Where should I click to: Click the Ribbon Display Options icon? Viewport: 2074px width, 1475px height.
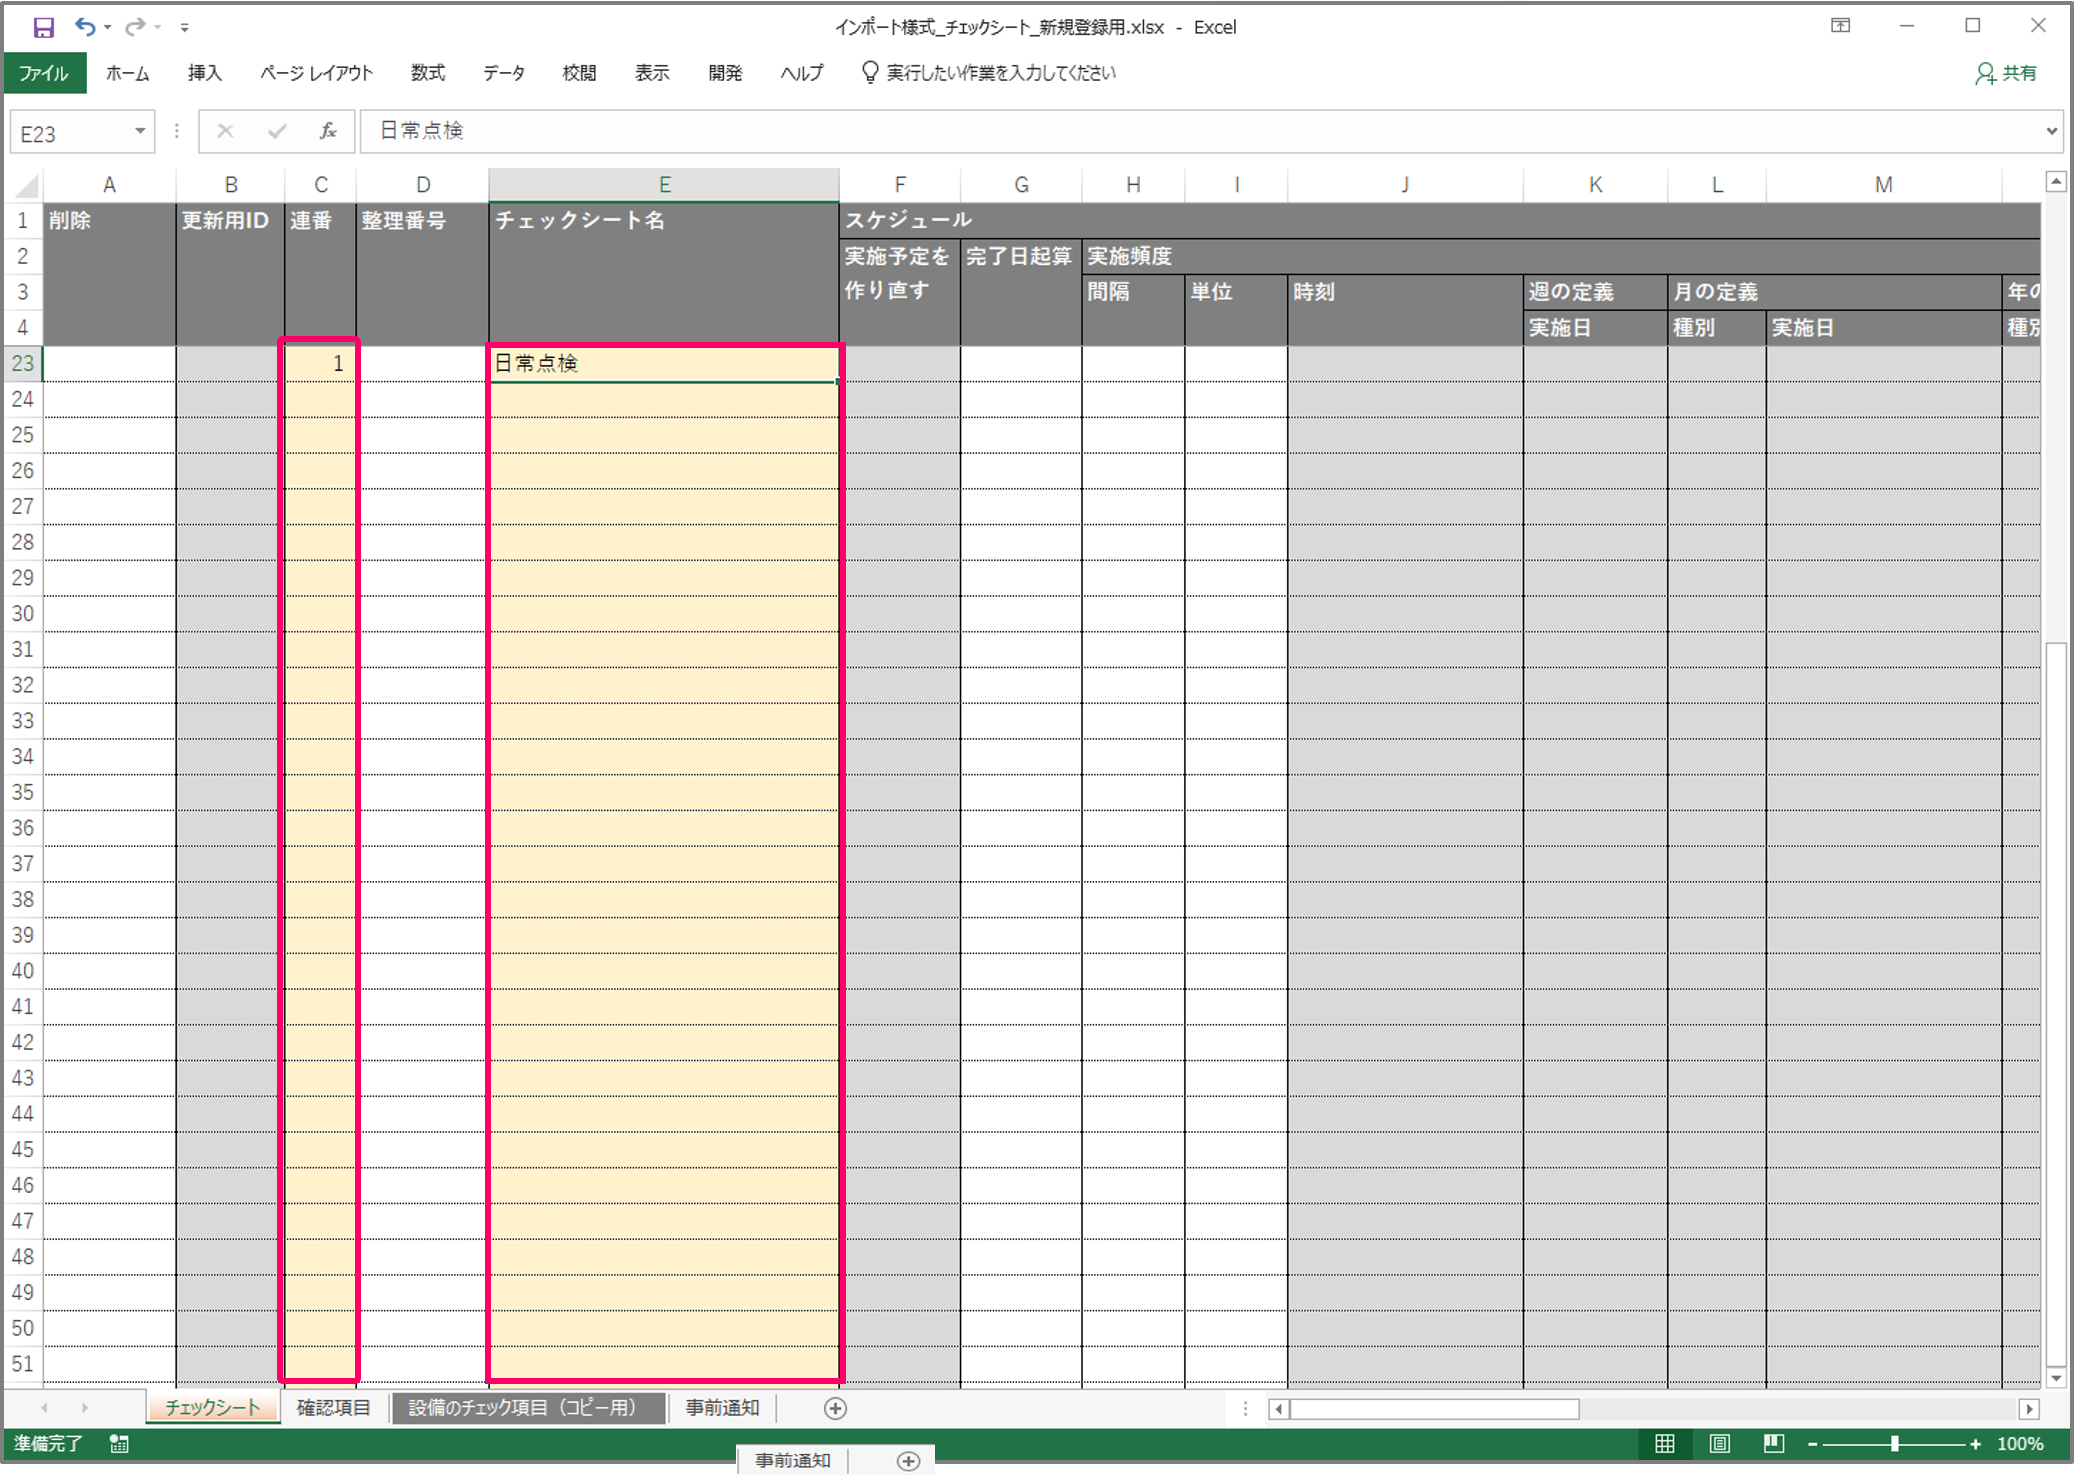[1840, 26]
